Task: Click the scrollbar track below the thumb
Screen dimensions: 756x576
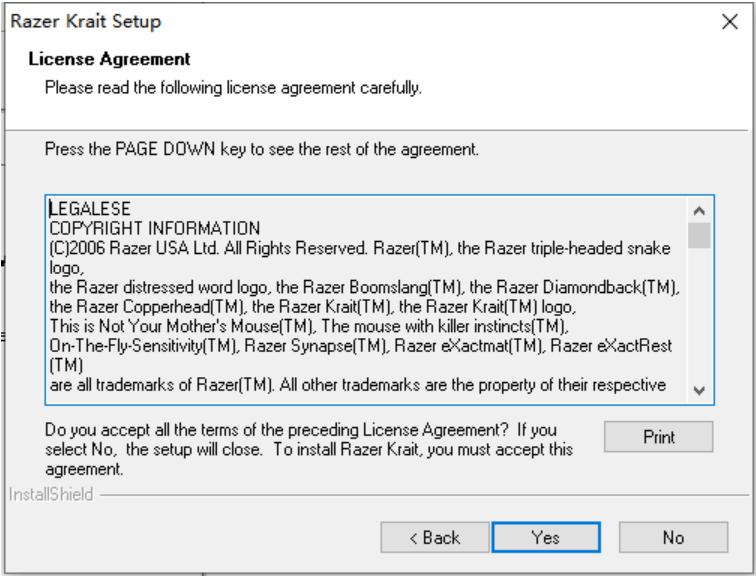Action: (x=699, y=320)
